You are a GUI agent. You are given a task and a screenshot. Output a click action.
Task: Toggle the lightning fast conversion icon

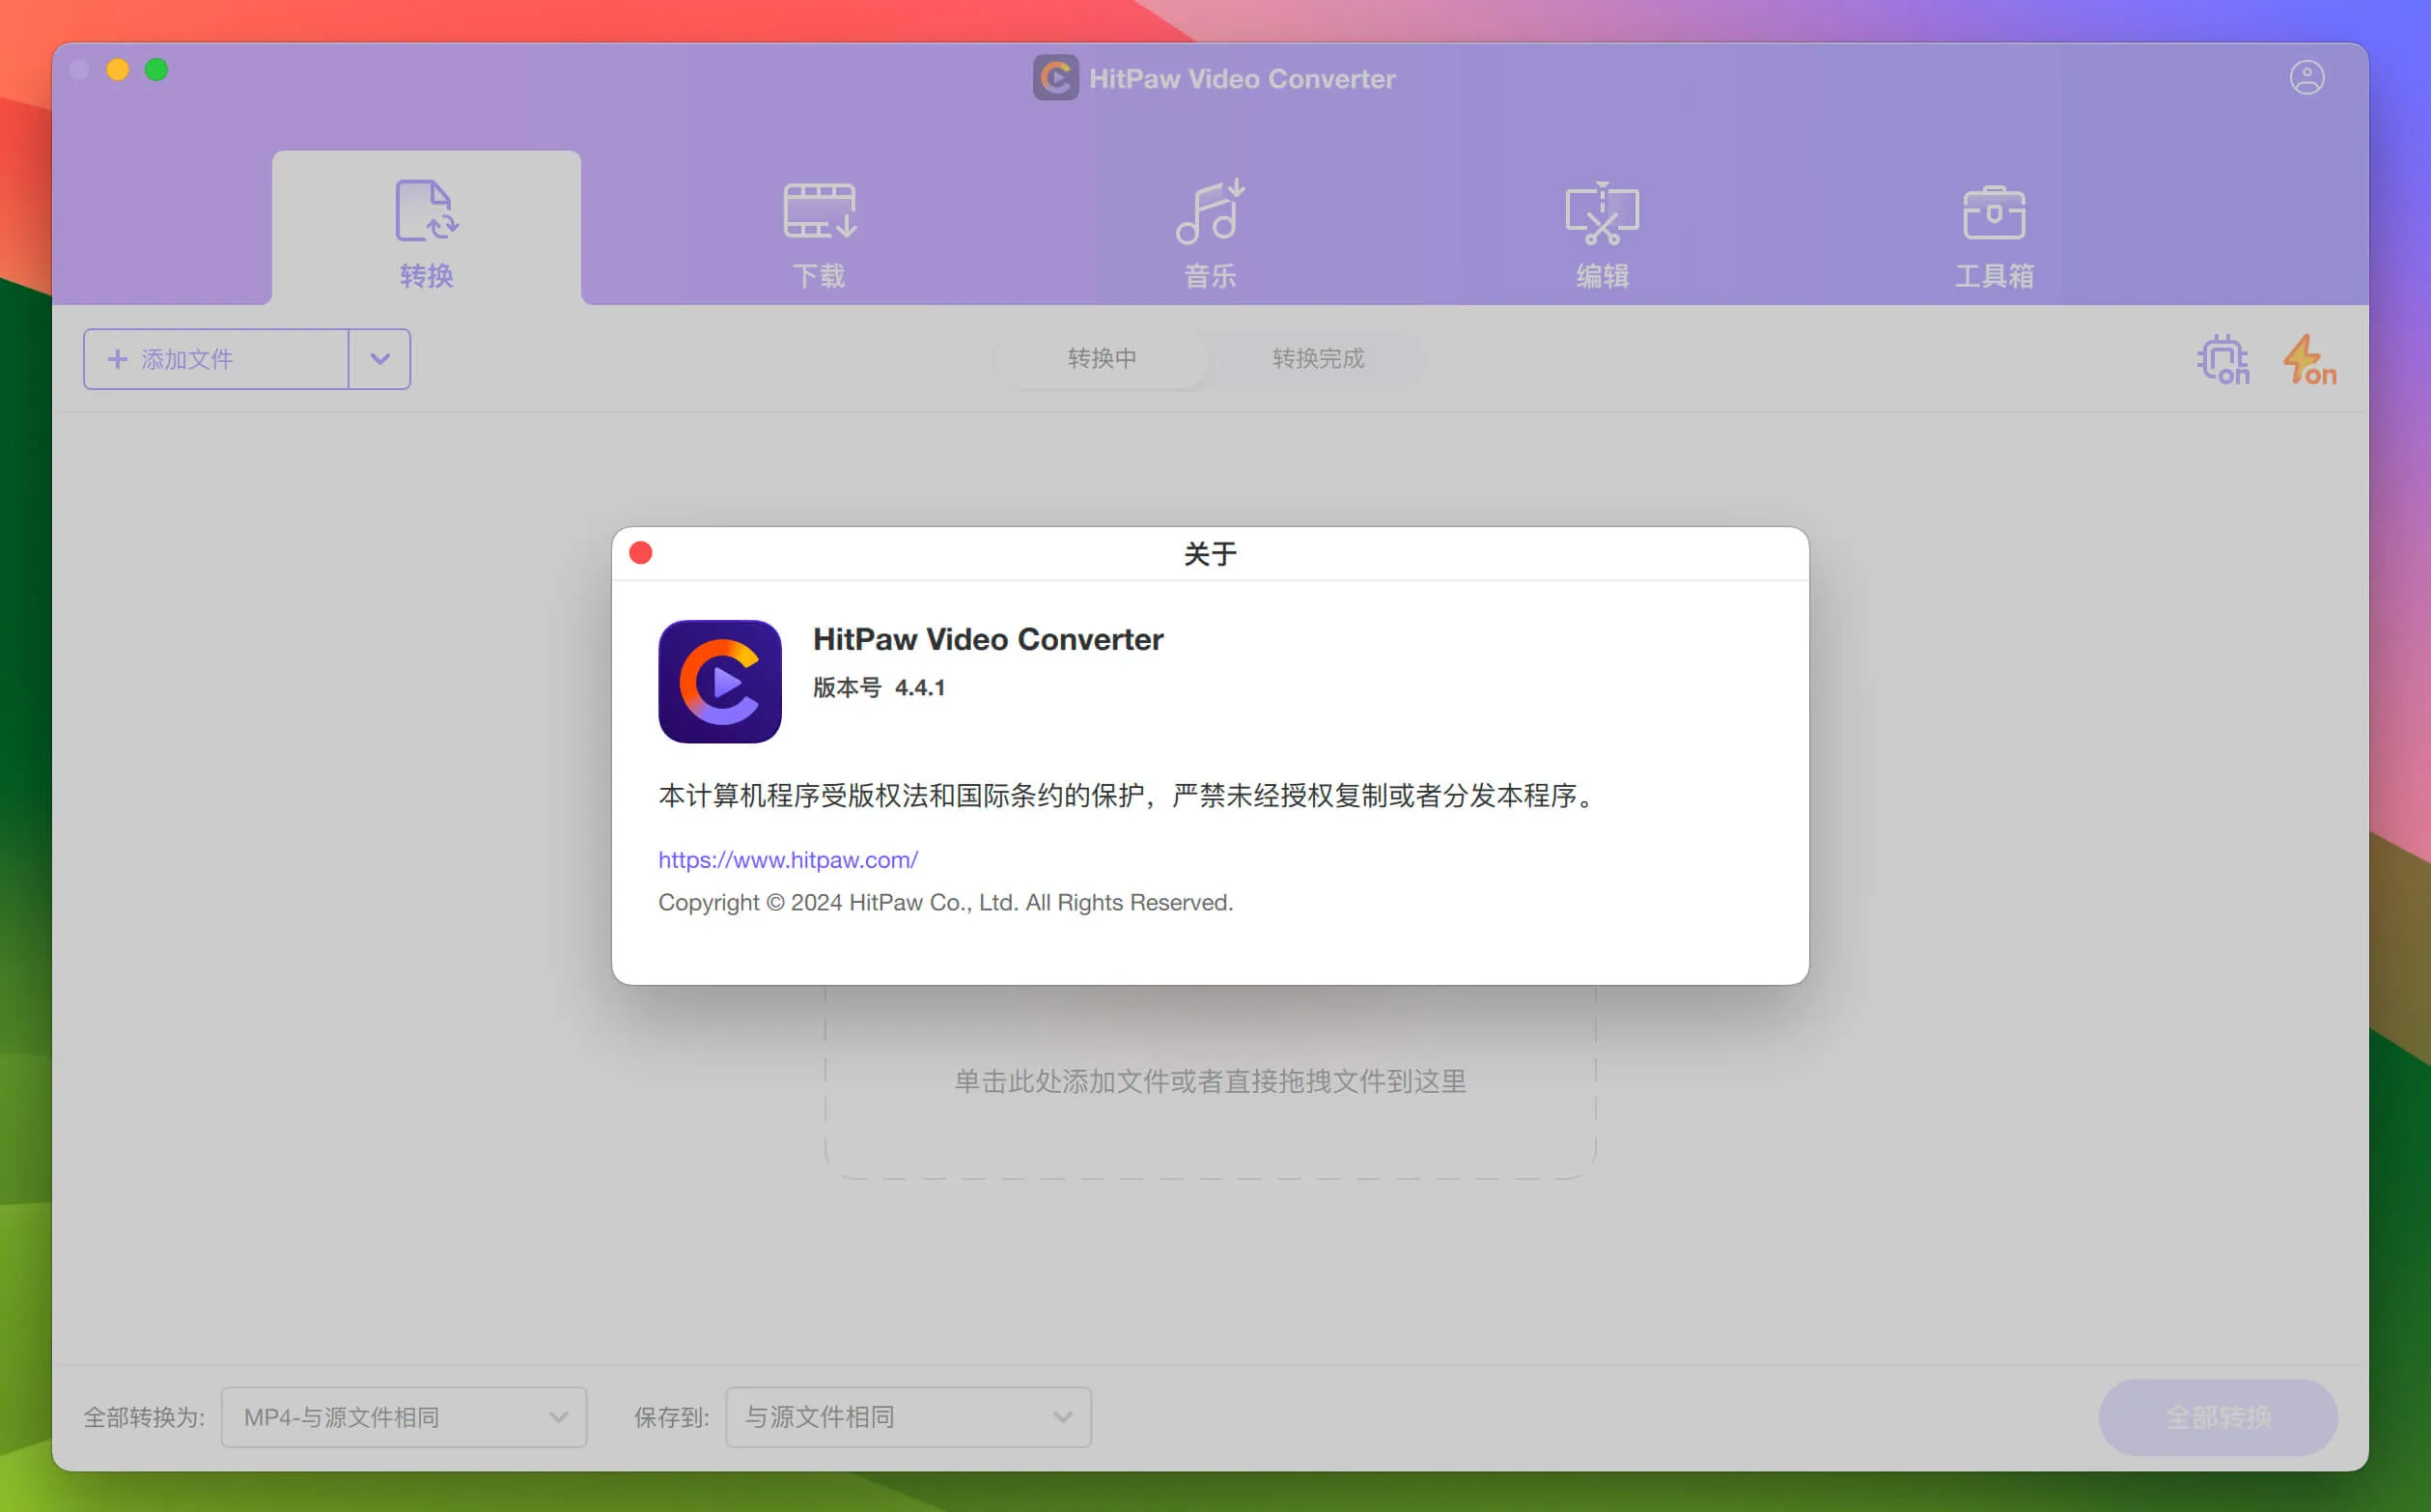2309,360
